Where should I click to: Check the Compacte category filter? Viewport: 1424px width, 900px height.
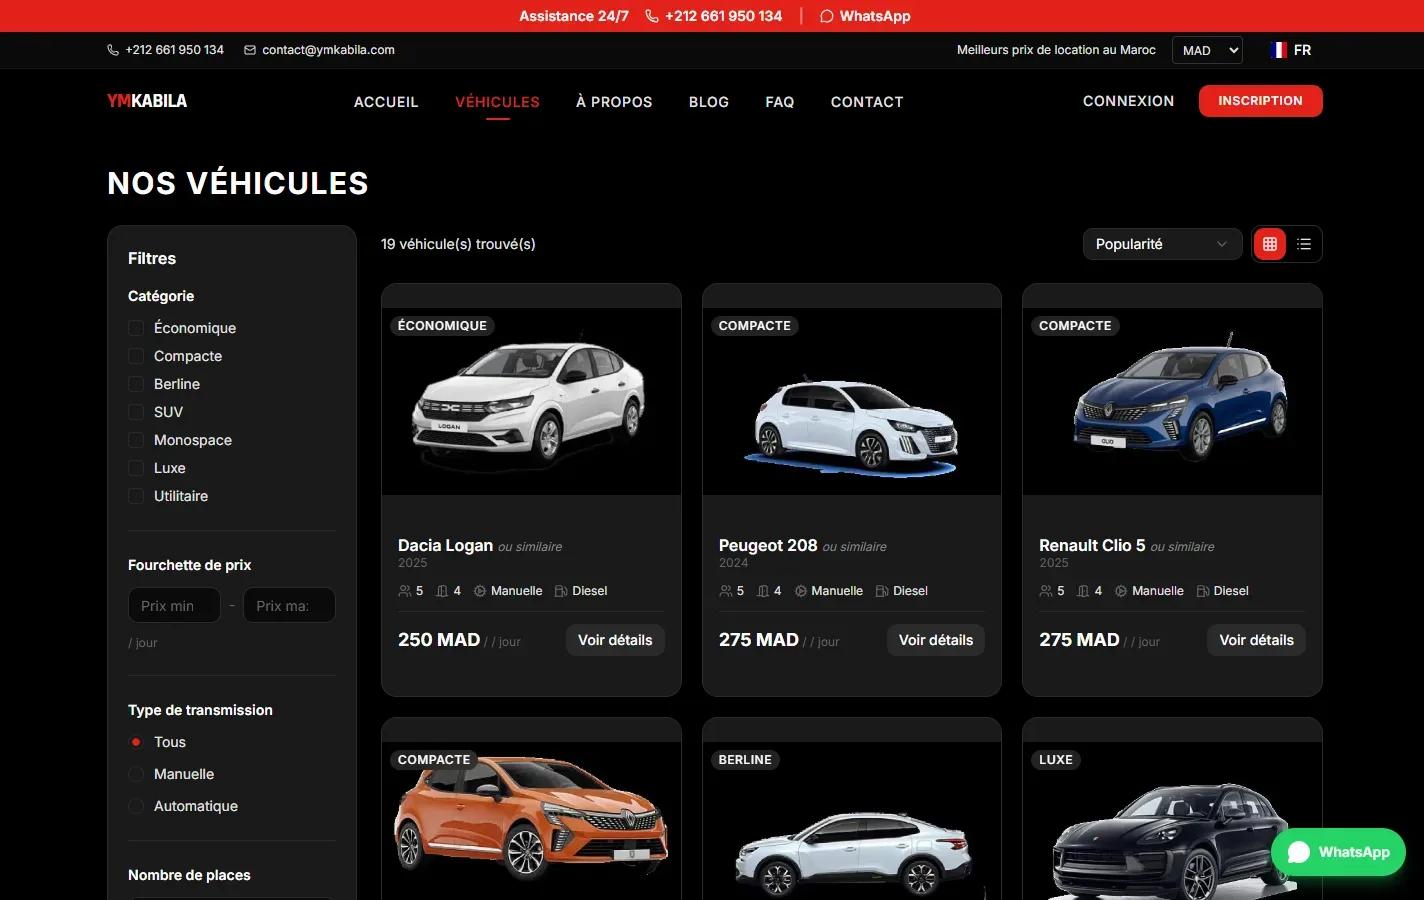coord(136,356)
